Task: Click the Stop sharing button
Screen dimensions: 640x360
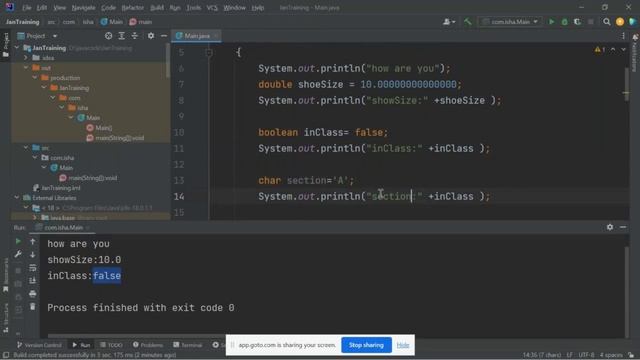Action: (366, 345)
